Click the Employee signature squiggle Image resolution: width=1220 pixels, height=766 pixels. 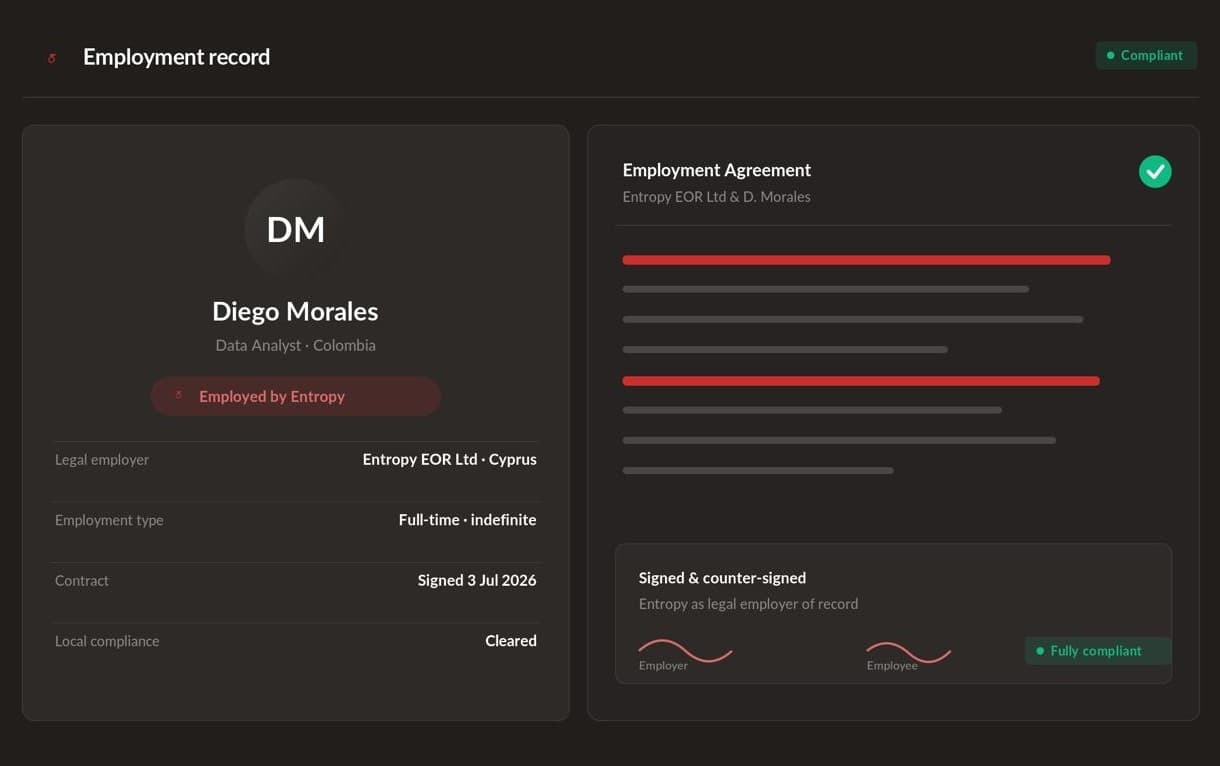tap(908, 652)
